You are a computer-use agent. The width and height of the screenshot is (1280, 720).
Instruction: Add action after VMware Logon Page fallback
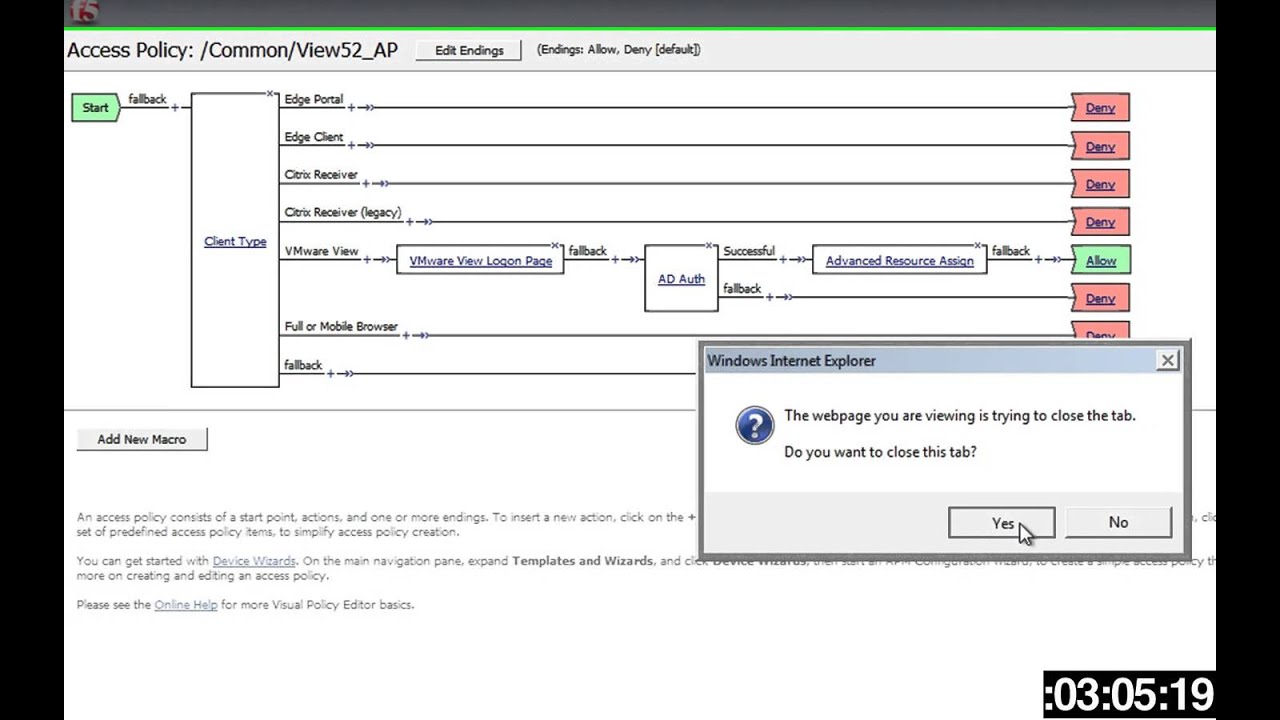click(615, 259)
